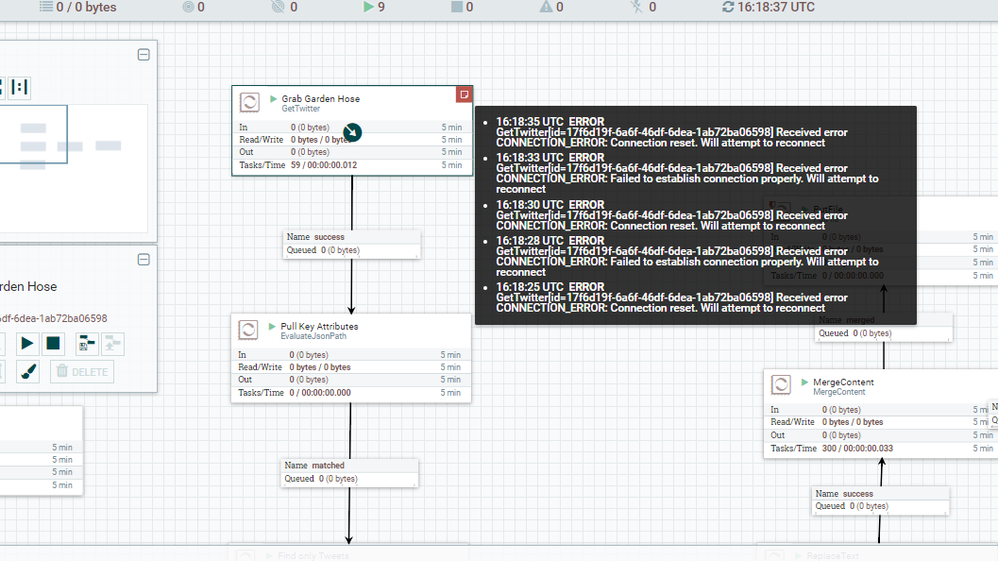998x561 pixels.
Task: Stop the selected component with stop button
Action: (x=54, y=344)
